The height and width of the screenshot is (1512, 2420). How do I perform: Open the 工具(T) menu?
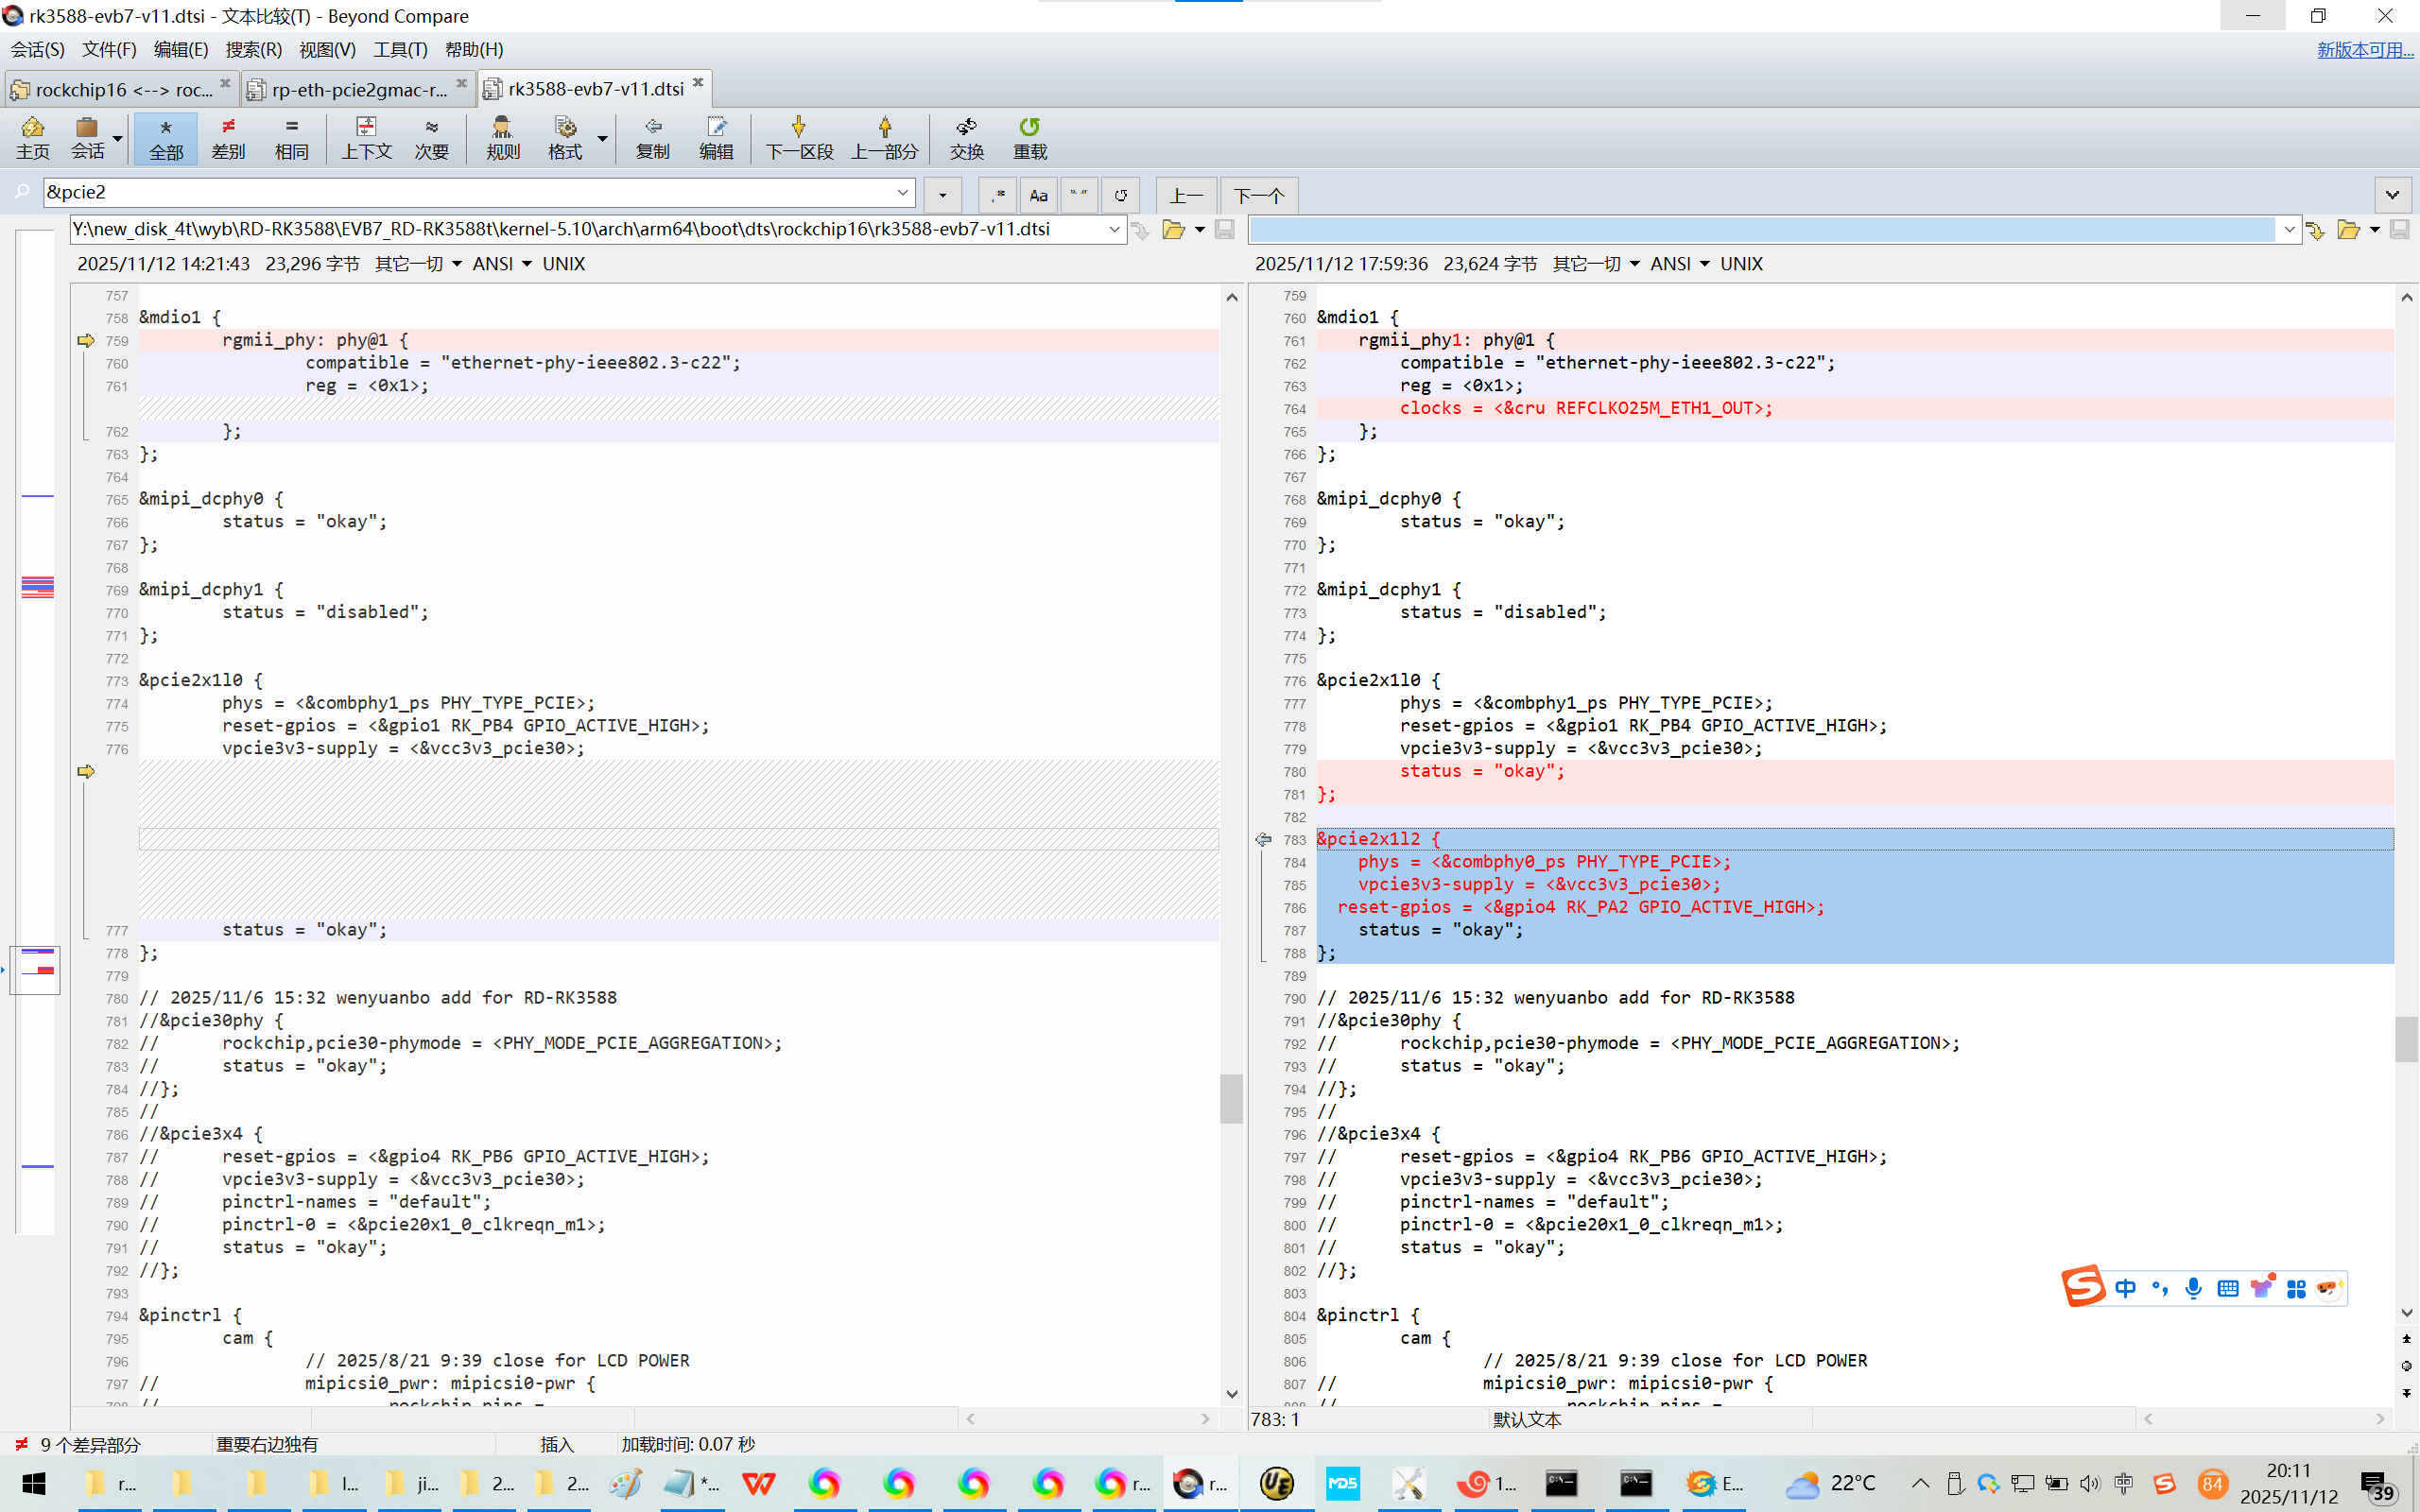coord(400,49)
